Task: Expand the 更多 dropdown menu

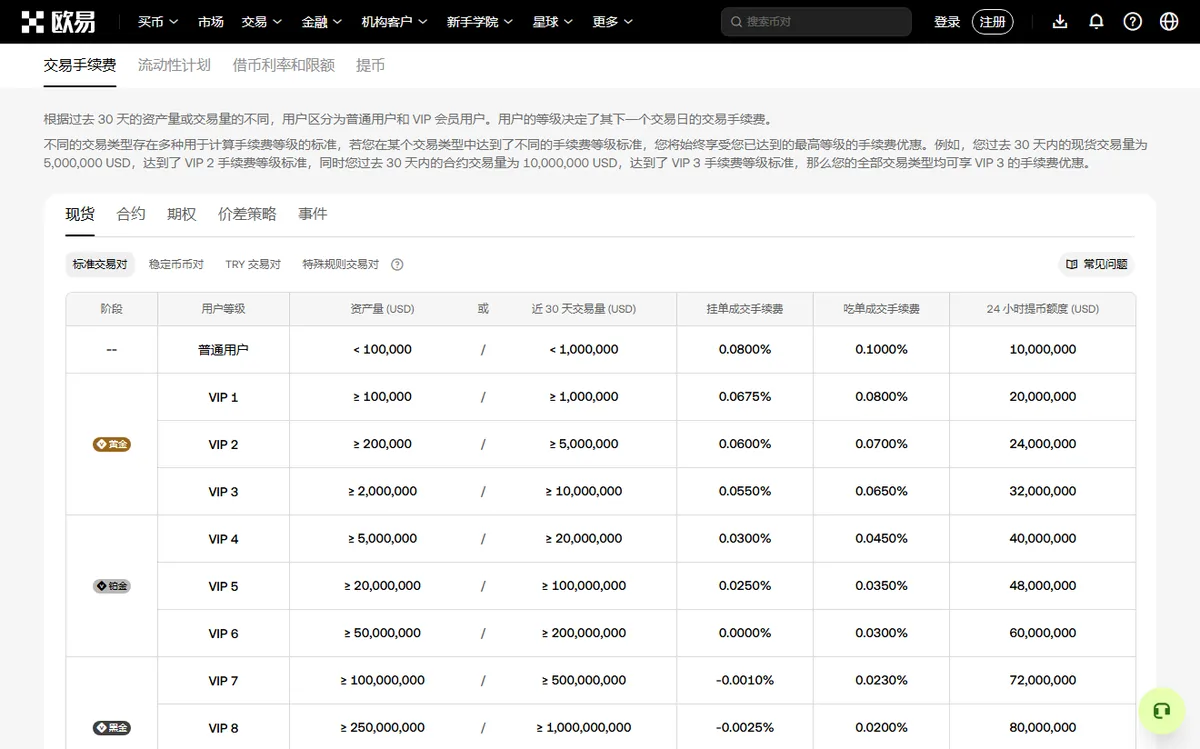Action: click(612, 21)
